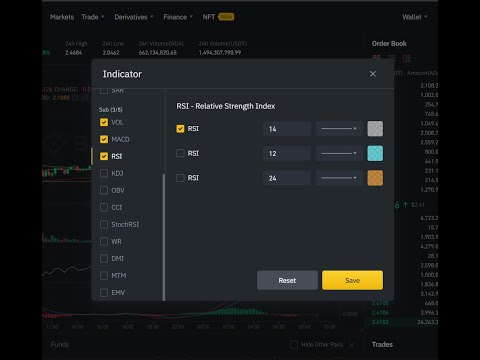Pick the gray color swatch for RSI 14
Viewport: 480px width, 360px height.
click(x=375, y=129)
